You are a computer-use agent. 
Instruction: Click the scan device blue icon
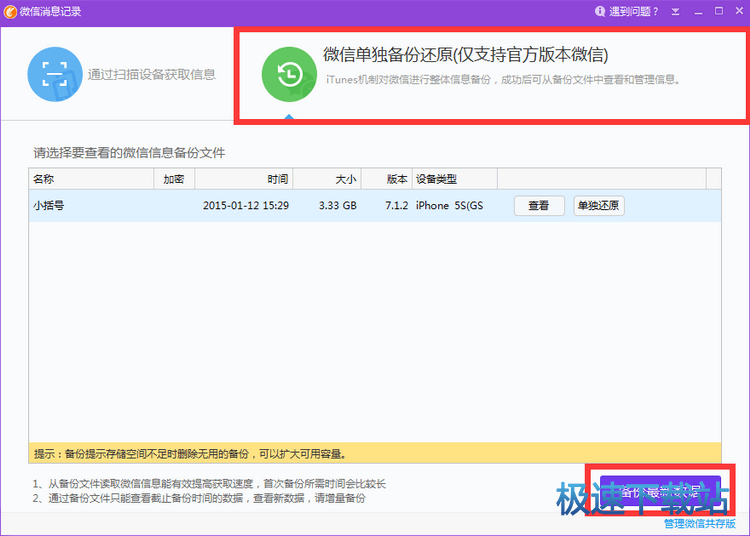point(54,74)
